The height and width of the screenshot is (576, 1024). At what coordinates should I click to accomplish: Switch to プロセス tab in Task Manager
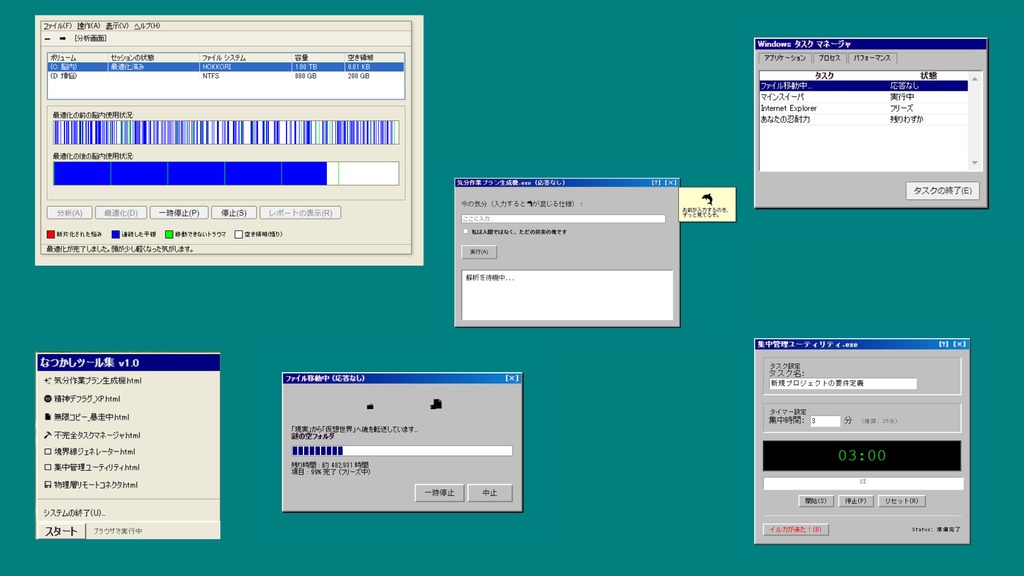pyautogui.click(x=829, y=58)
